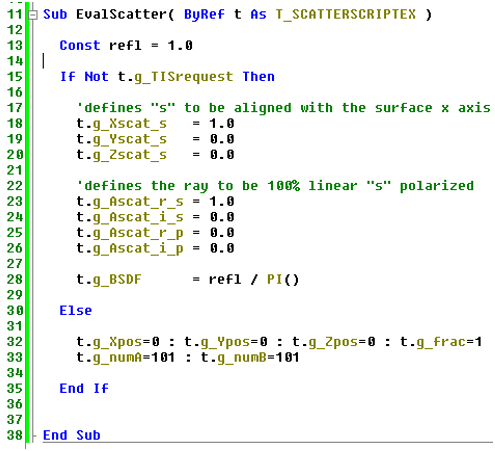Click the refl constant value 1.0
Viewport: 495px width, 451px height.
pos(180,46)
